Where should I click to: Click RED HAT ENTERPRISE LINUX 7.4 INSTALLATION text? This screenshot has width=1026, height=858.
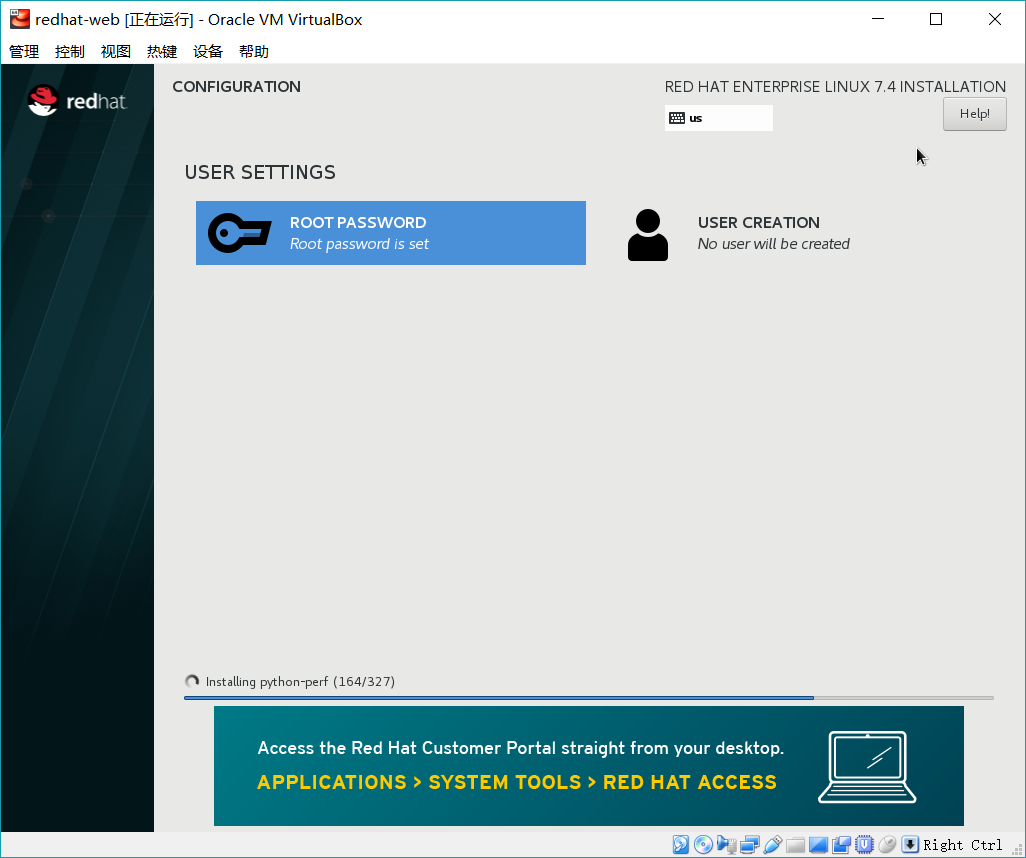pyautogui.click(x=835, y=86)
